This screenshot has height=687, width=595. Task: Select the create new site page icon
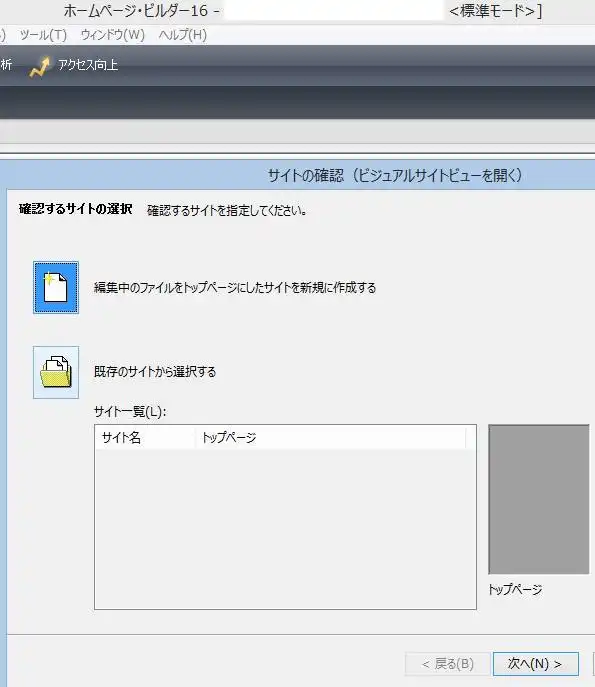click(x=56, y=287)
